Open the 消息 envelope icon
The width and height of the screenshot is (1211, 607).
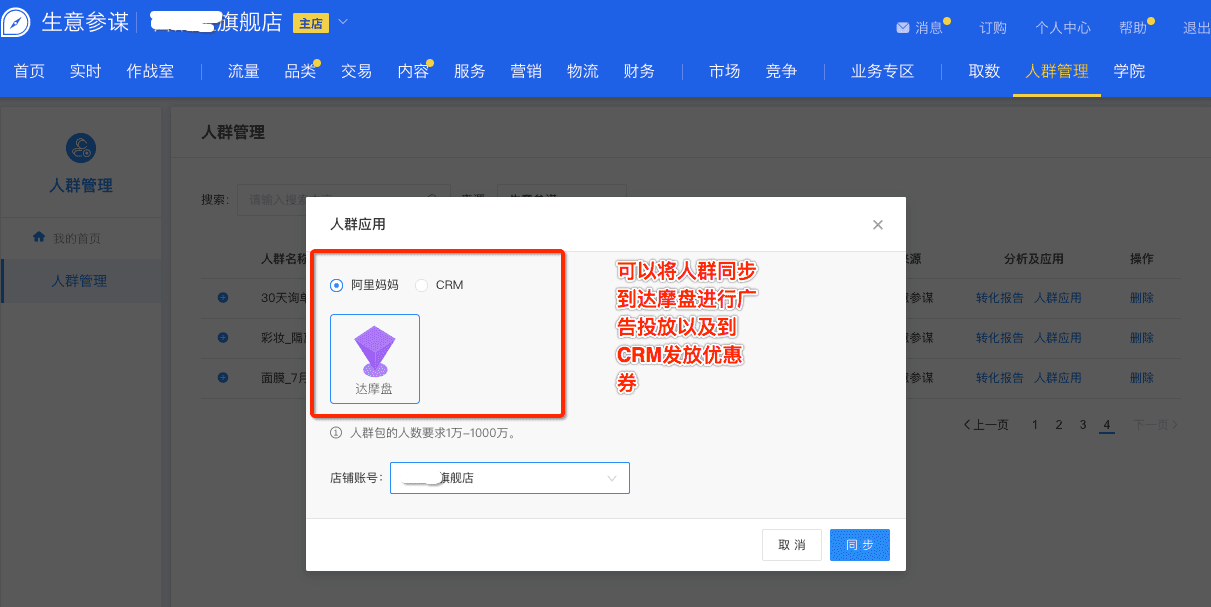coord(903,28)
